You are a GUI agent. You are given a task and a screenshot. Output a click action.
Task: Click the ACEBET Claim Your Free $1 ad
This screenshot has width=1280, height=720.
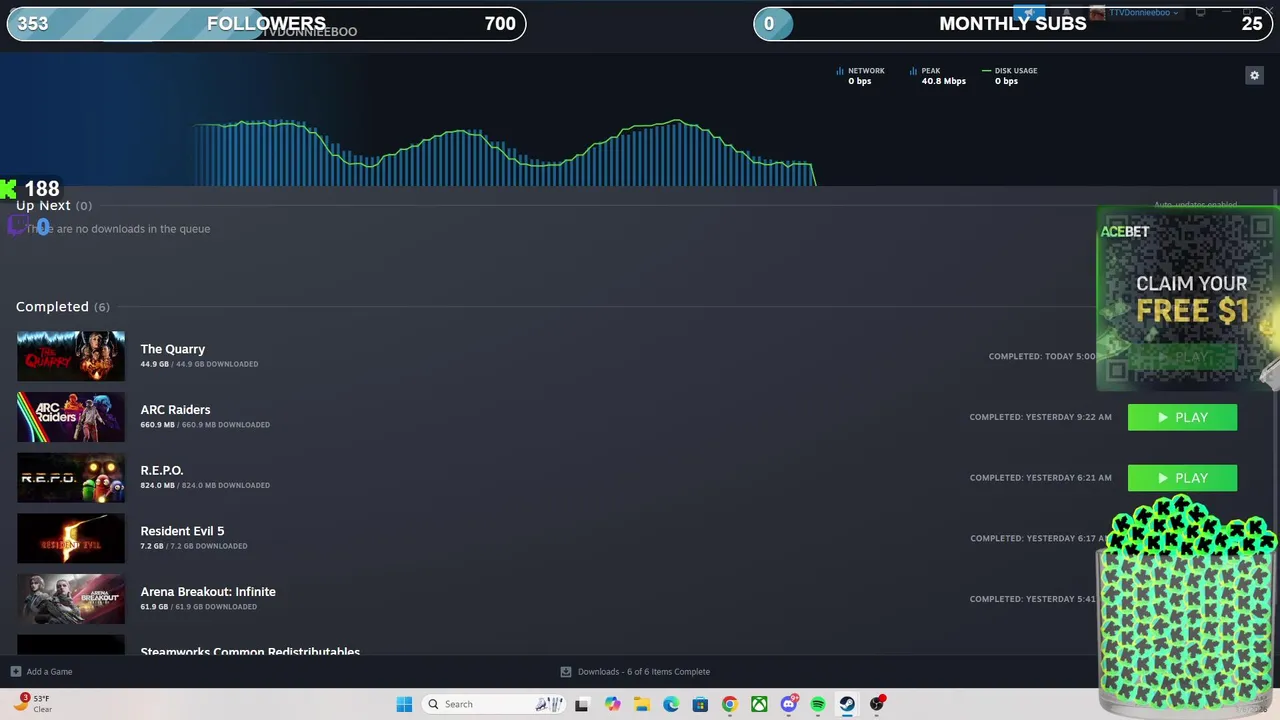[1188, 298]
